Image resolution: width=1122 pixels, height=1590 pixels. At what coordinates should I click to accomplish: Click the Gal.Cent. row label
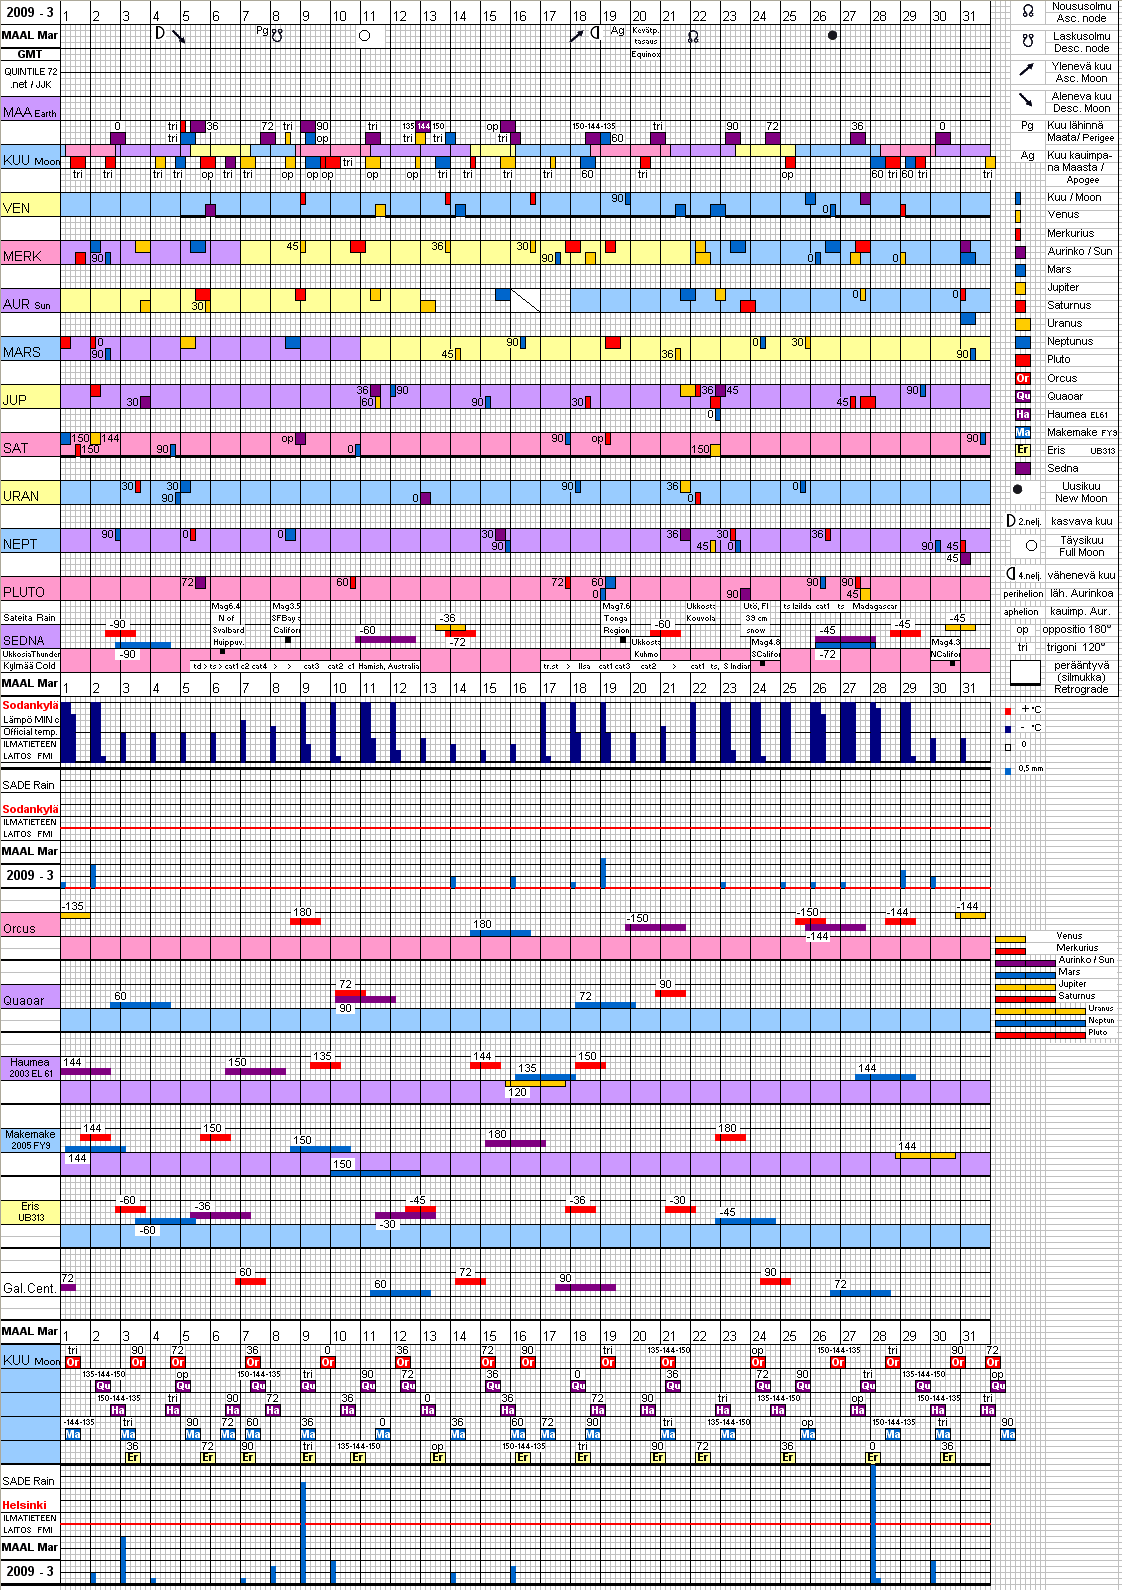click(x=29, y=1288)
